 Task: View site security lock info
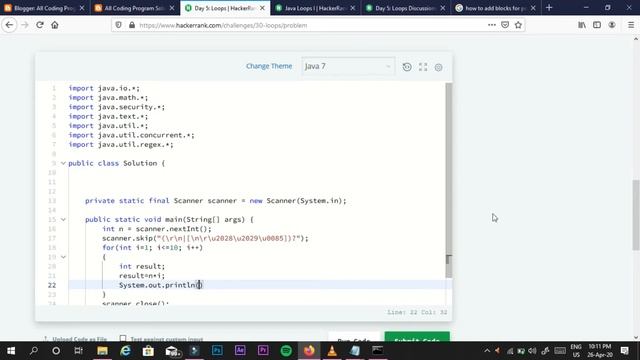[131, 25]
